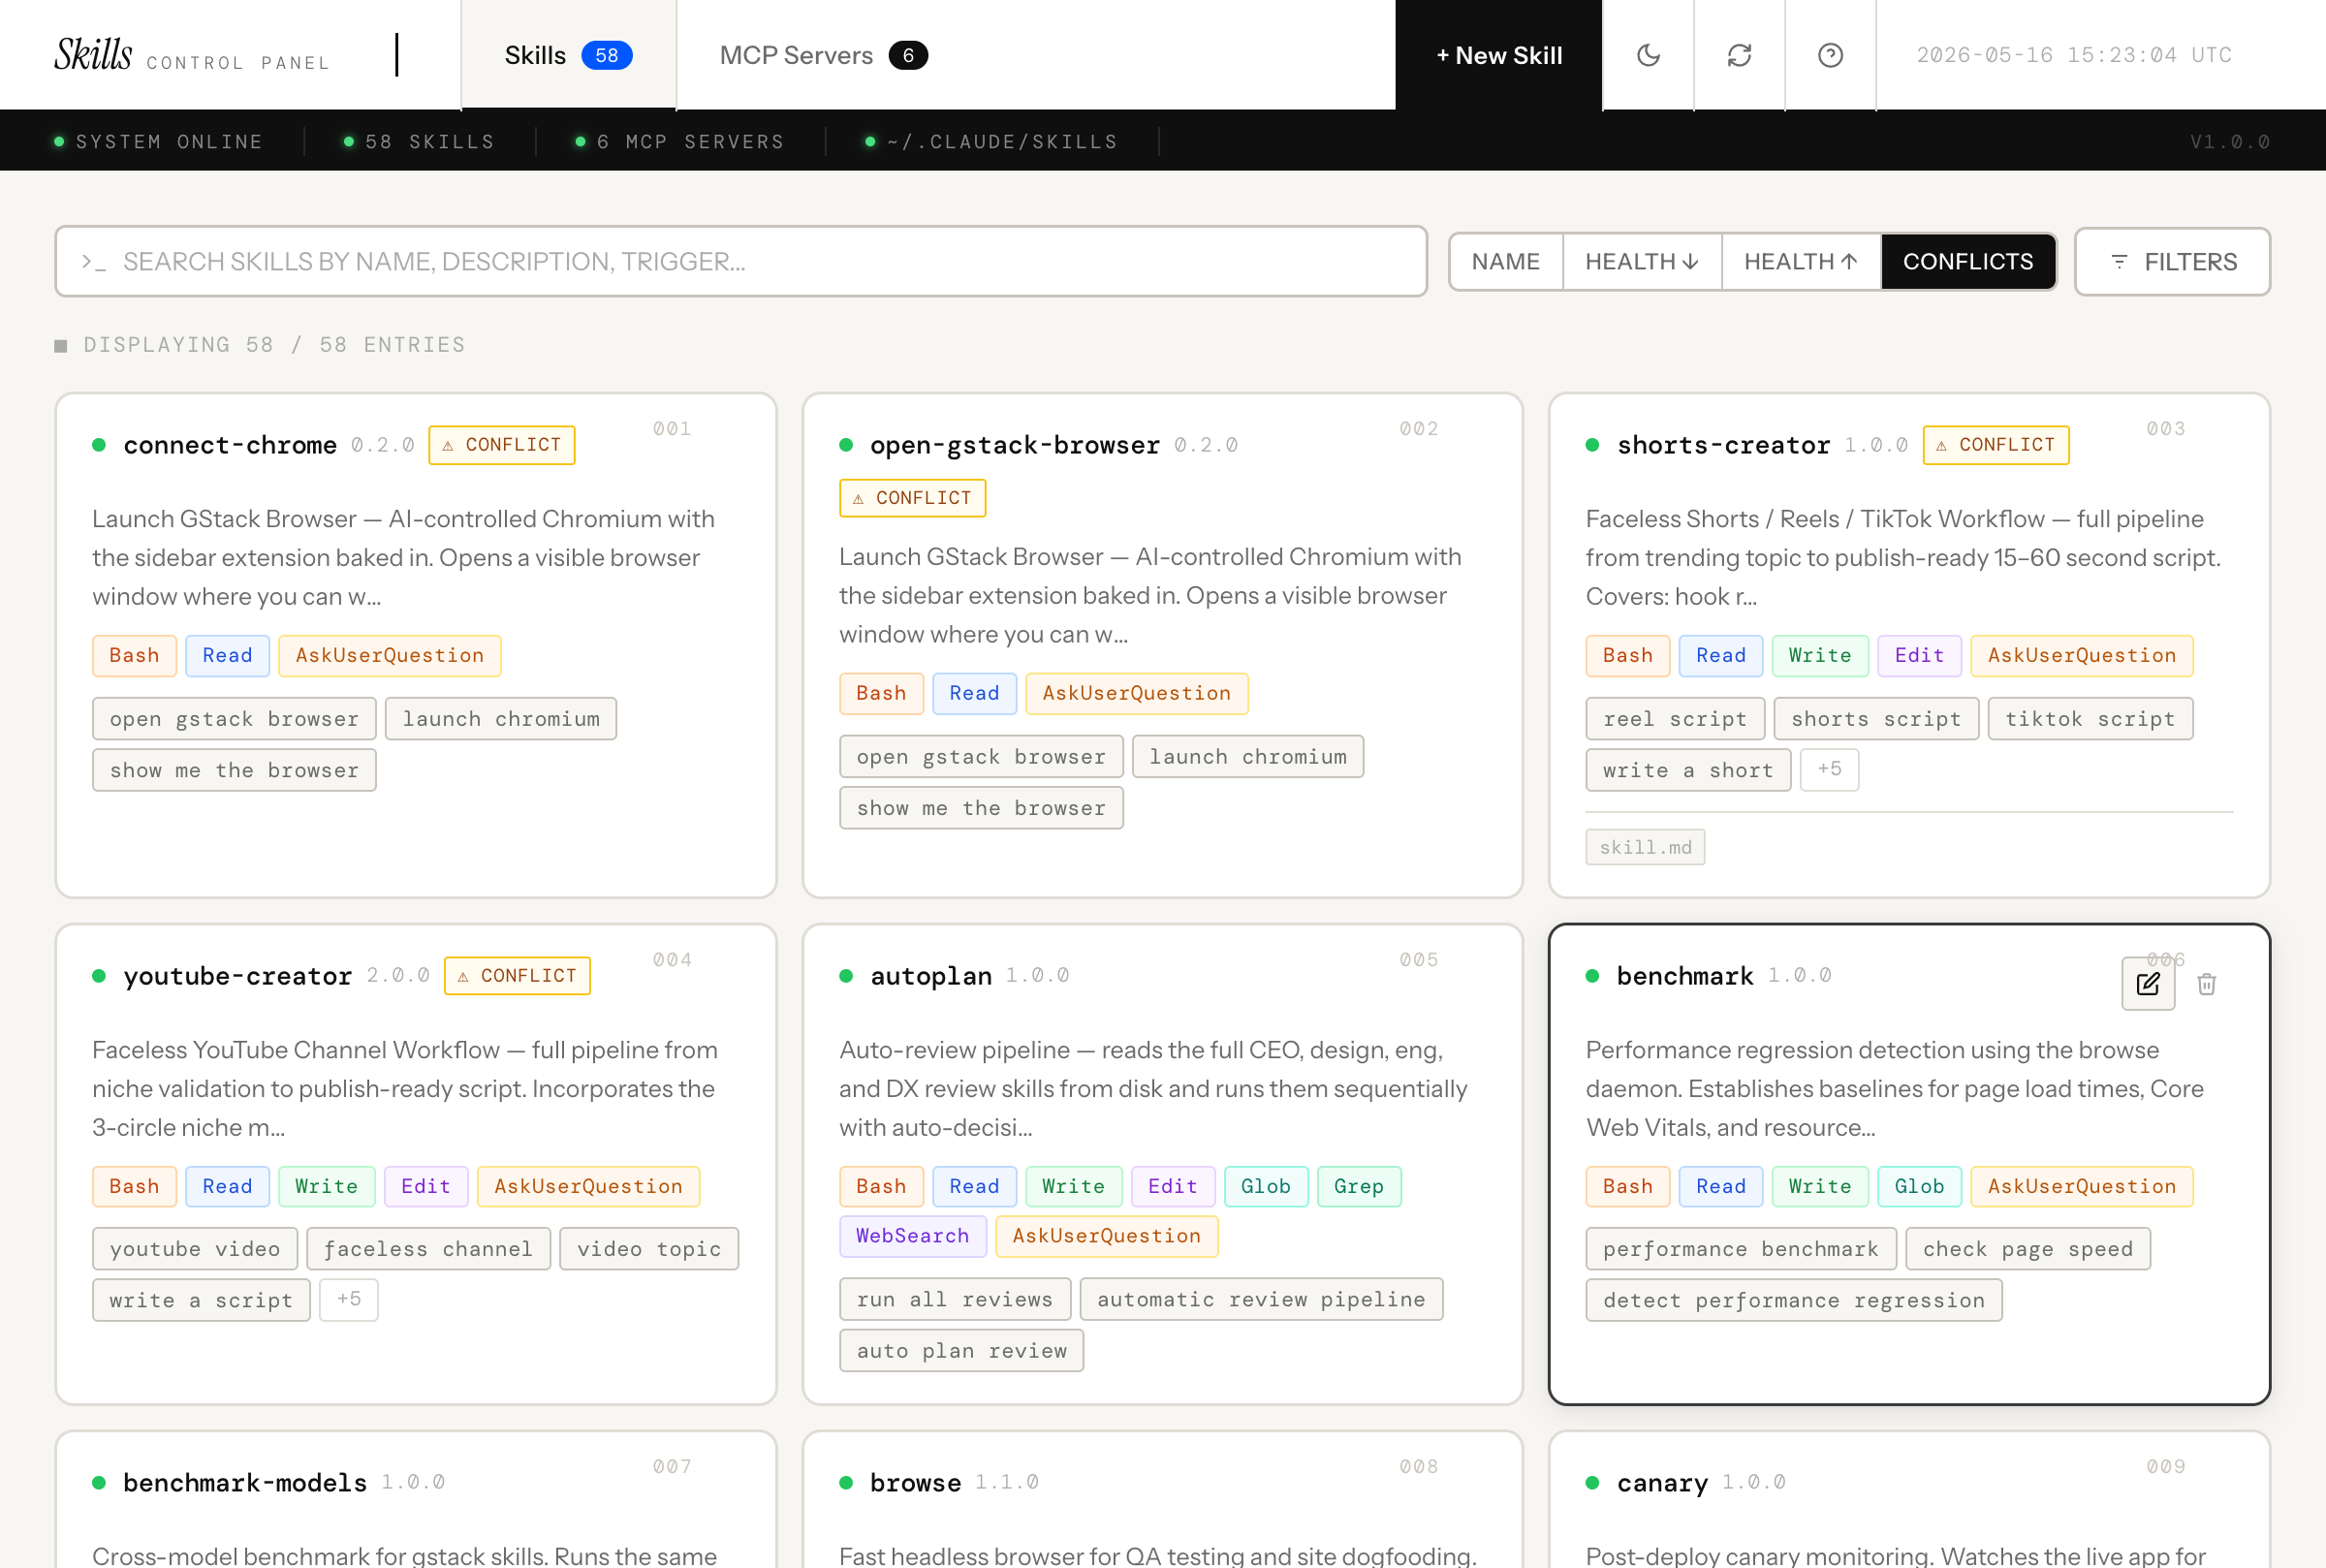Focus the search skills input field
Image resolution: width=2326 pixels, height=1568 pixels.
coord(741,262)
